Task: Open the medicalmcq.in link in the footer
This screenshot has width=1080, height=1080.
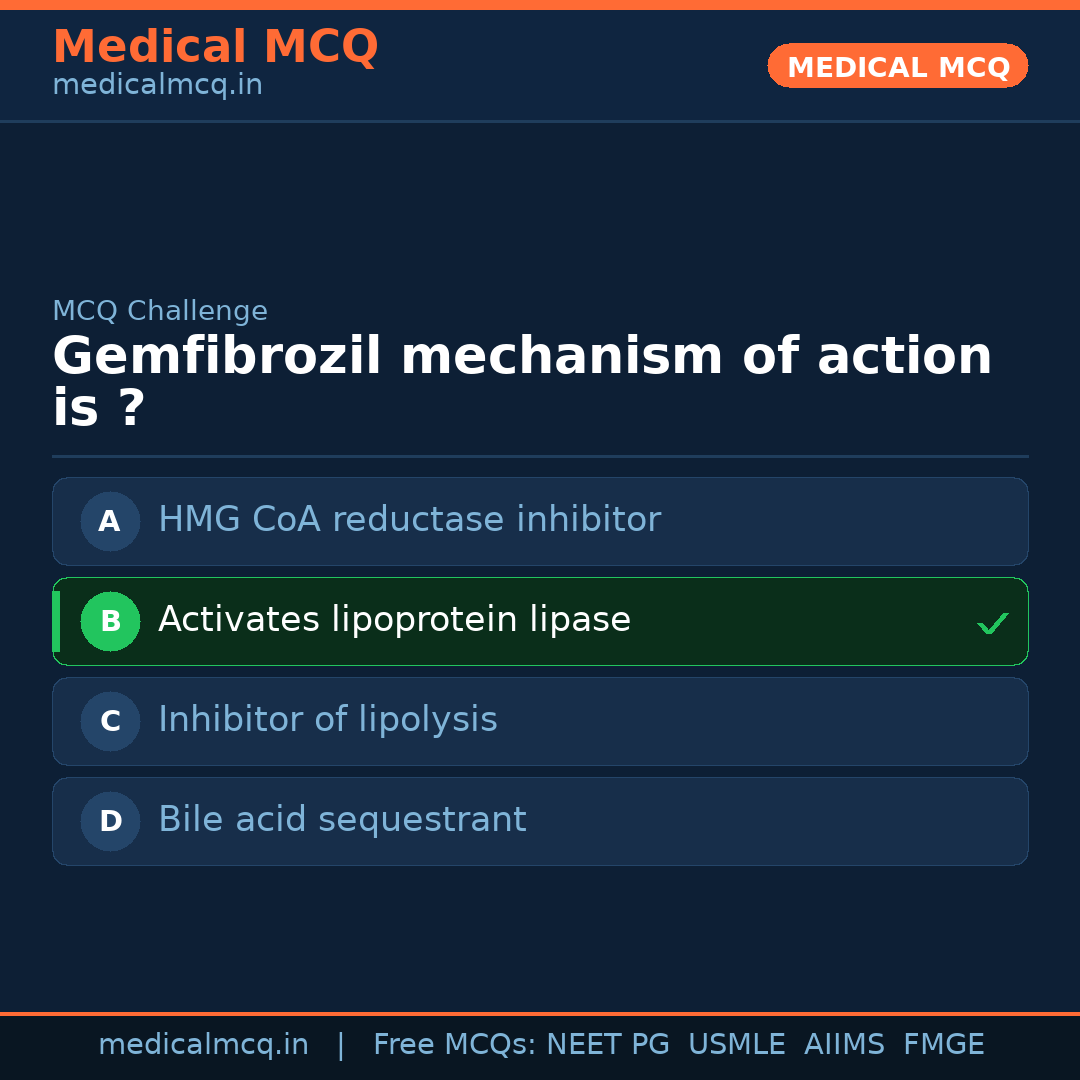Action: (203, 1045)
